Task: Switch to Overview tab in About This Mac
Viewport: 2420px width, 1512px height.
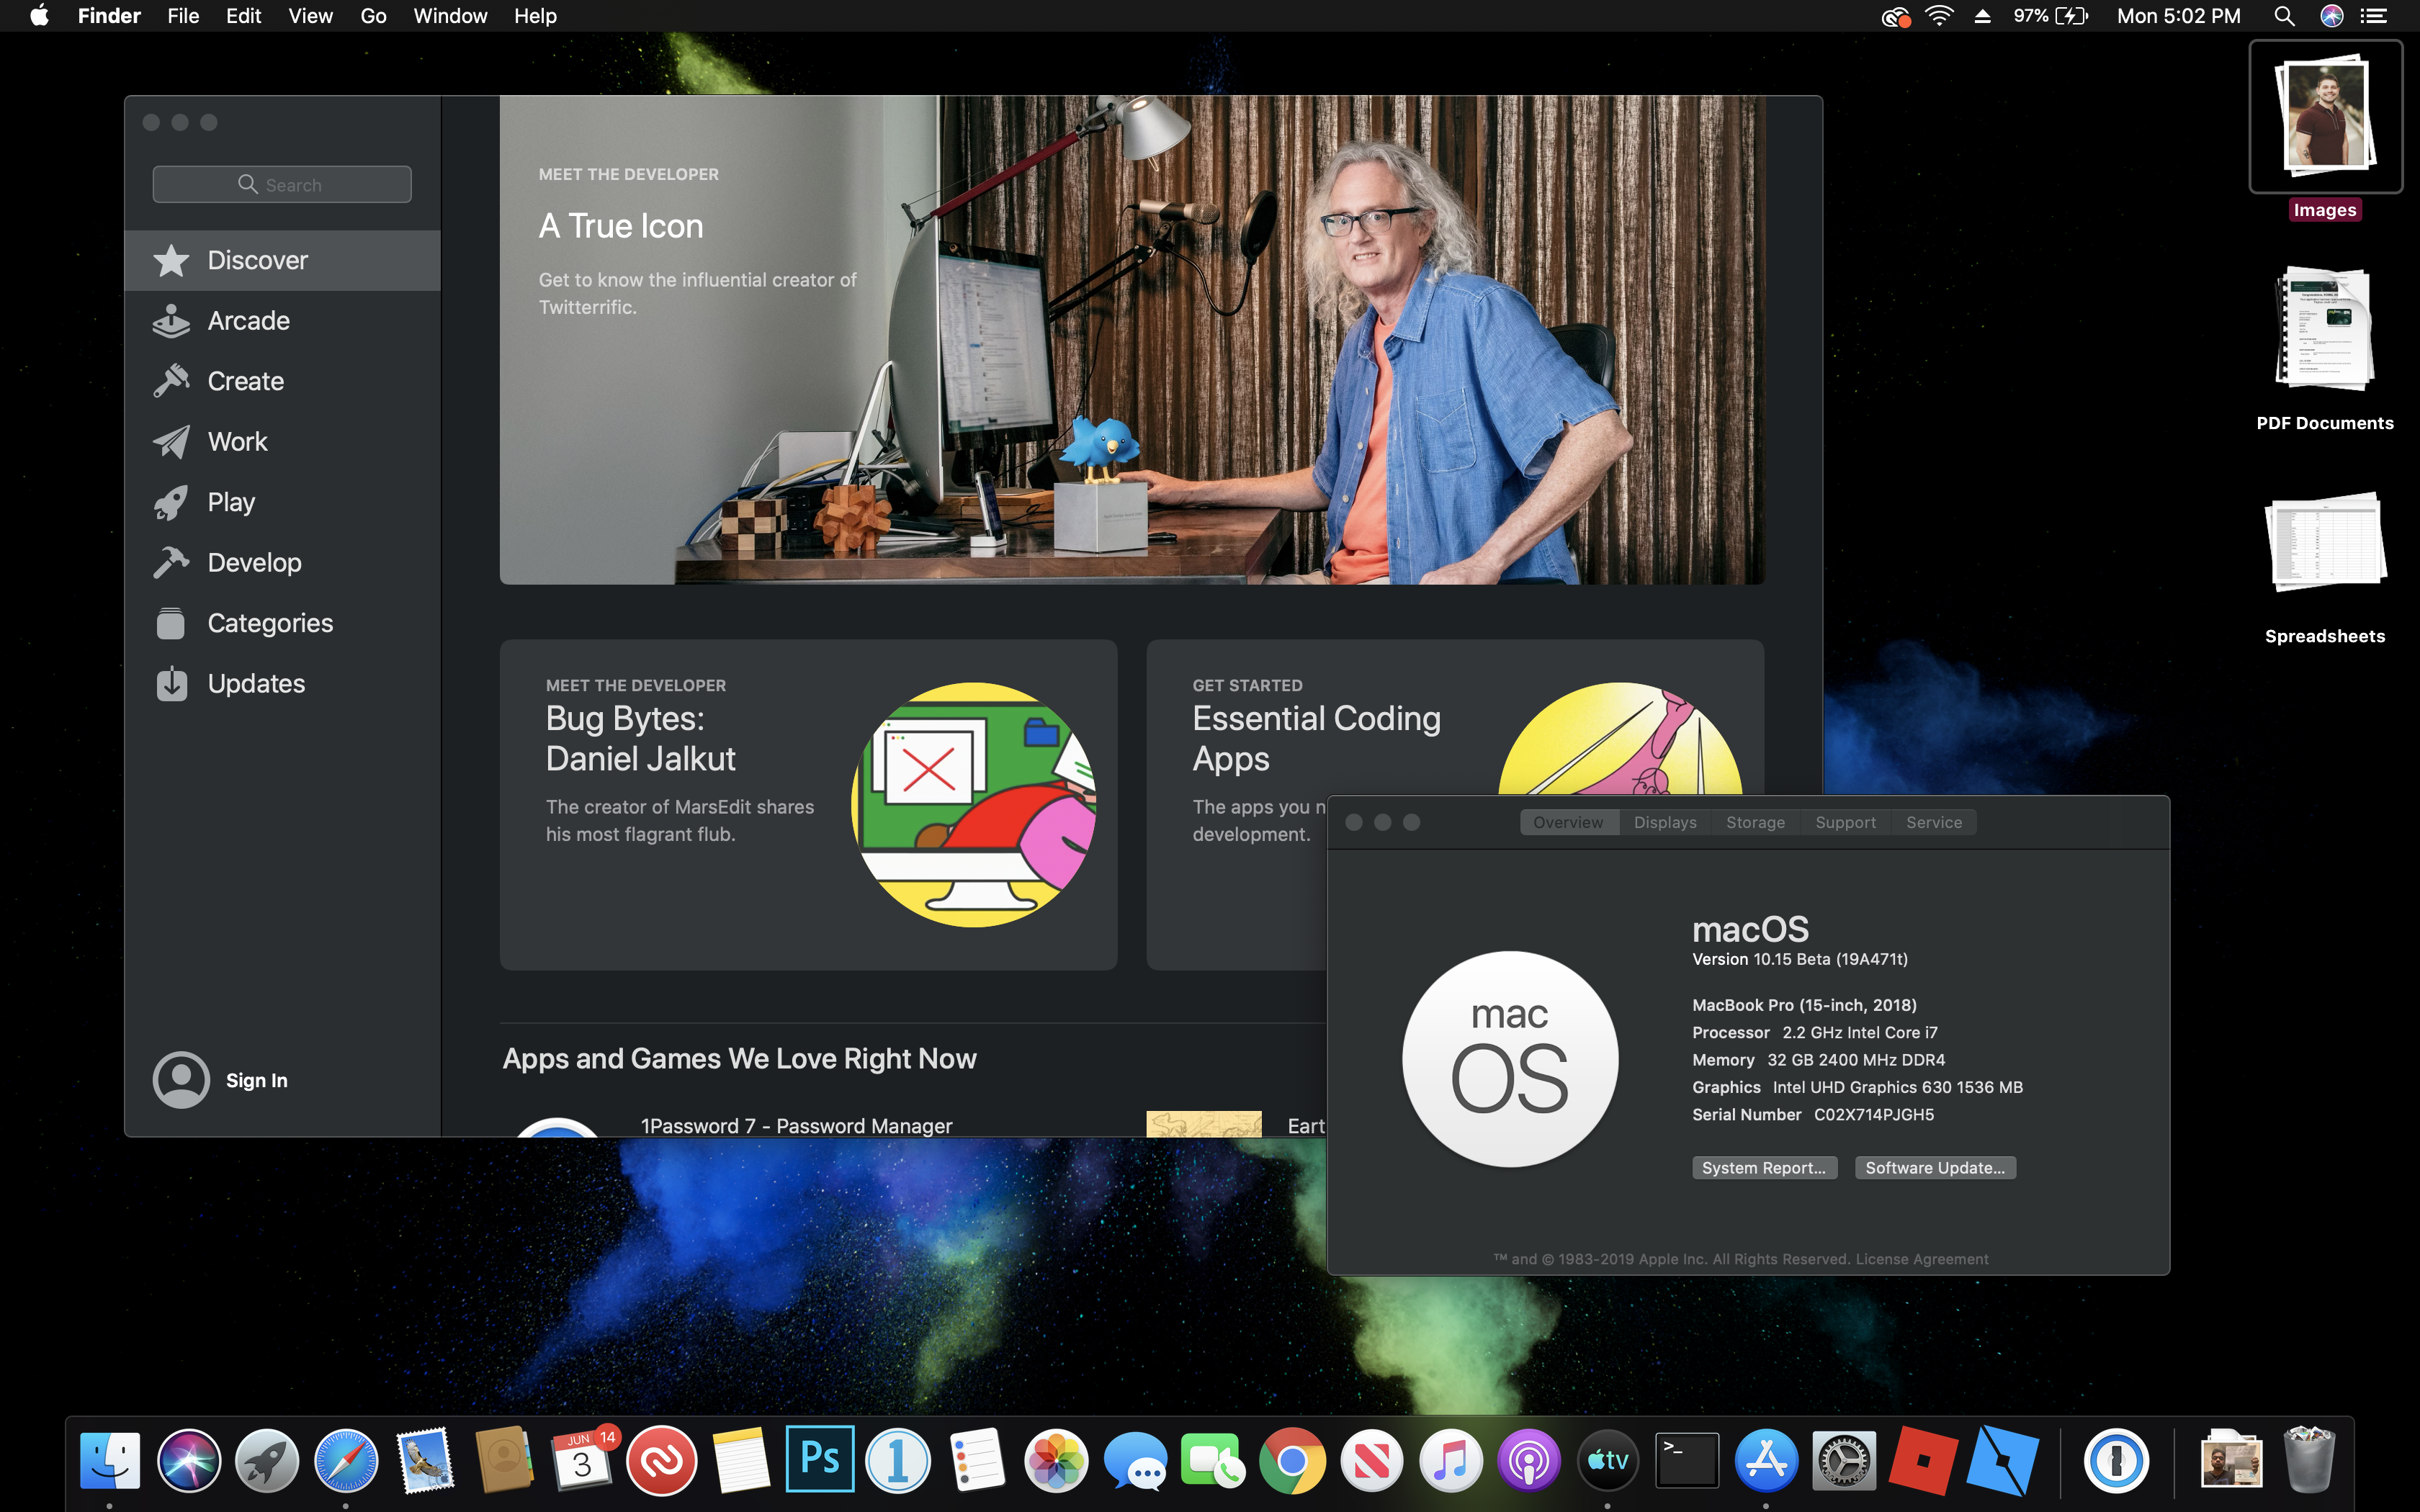Action: (1568, 822)
